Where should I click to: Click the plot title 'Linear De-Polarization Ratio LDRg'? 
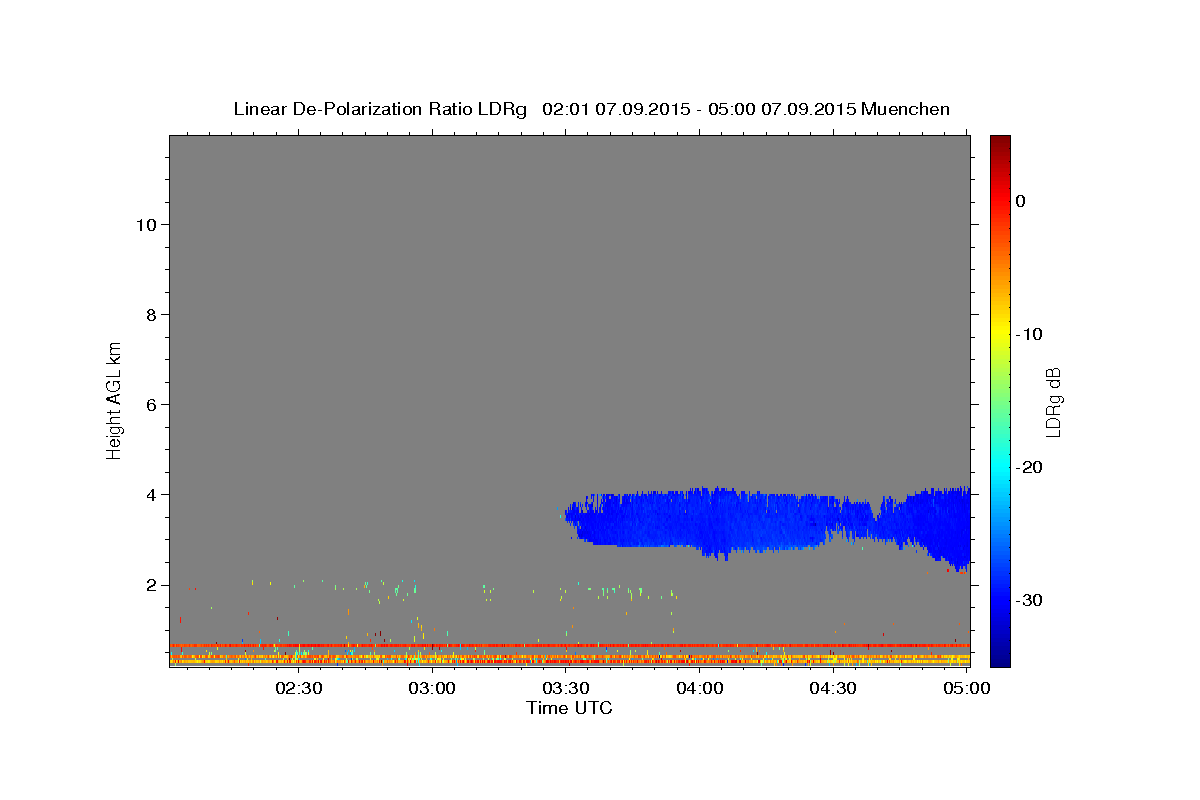pyautogui.click(x=379, y=109)
